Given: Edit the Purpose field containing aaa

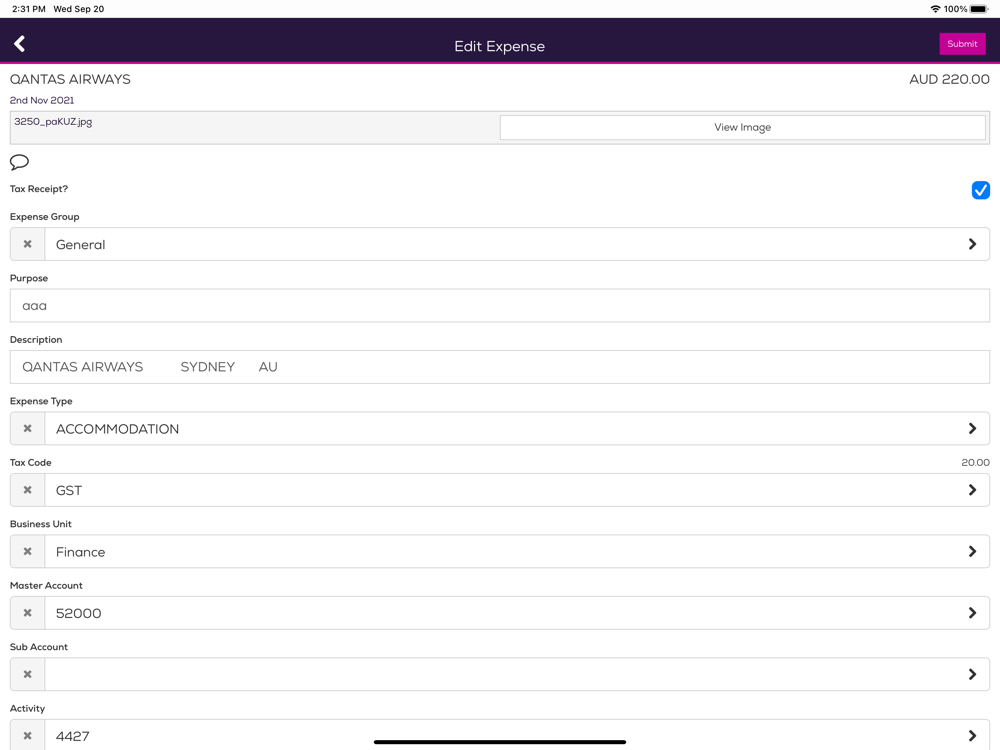Looking at the screenshot, I should pos(500,305).
